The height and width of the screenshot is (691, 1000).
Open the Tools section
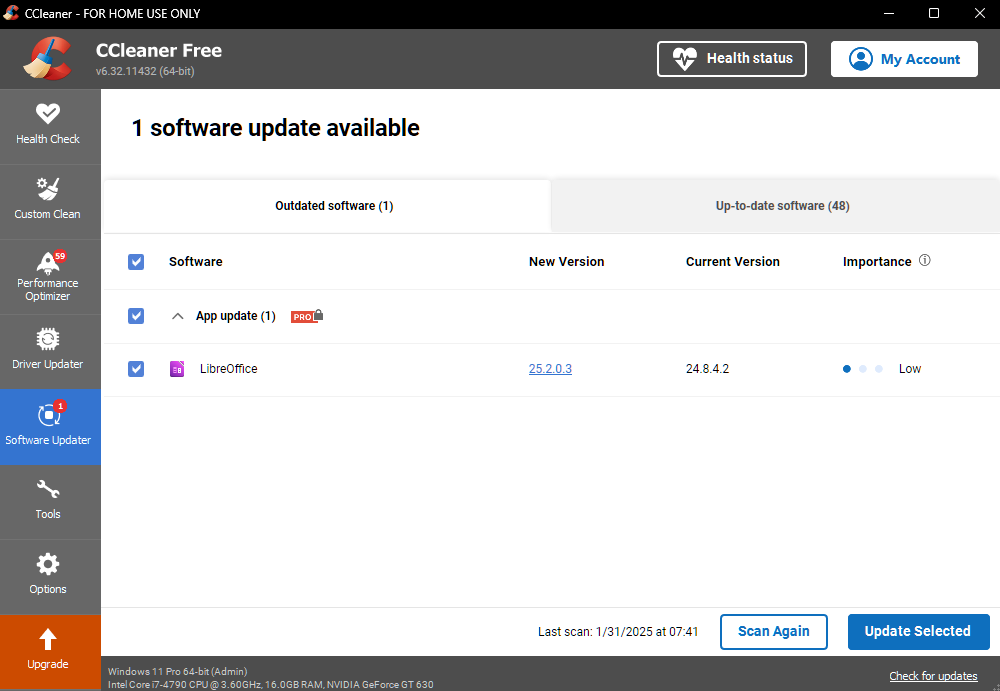[50, 502]
